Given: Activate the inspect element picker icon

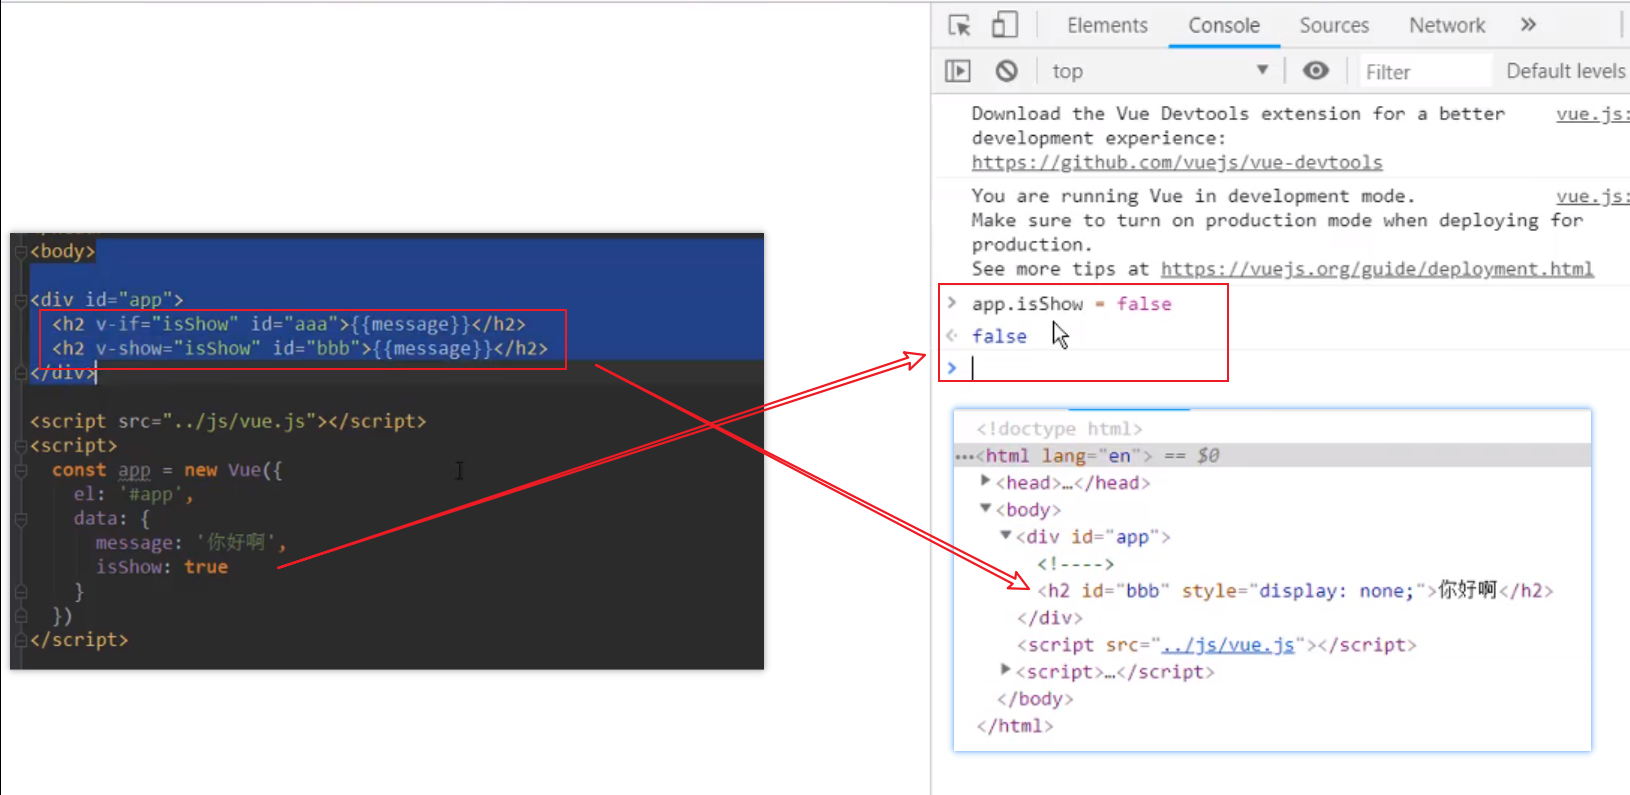Looking at the screenshot, I should (959, 25).
